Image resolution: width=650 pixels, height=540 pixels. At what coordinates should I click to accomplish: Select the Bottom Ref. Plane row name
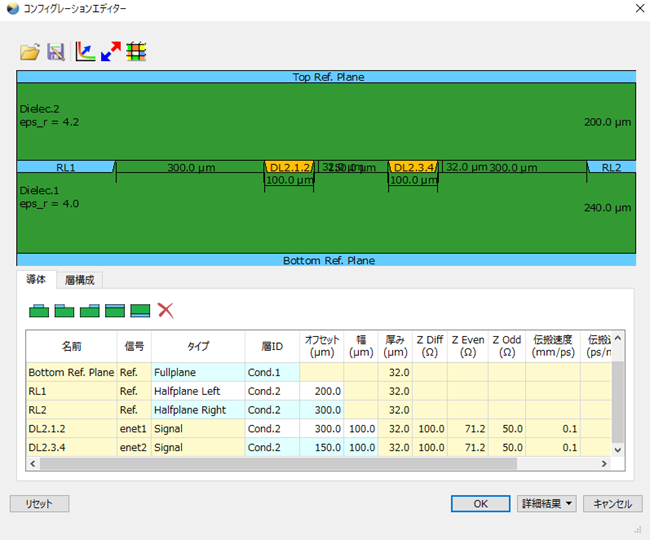pos(71,372)
